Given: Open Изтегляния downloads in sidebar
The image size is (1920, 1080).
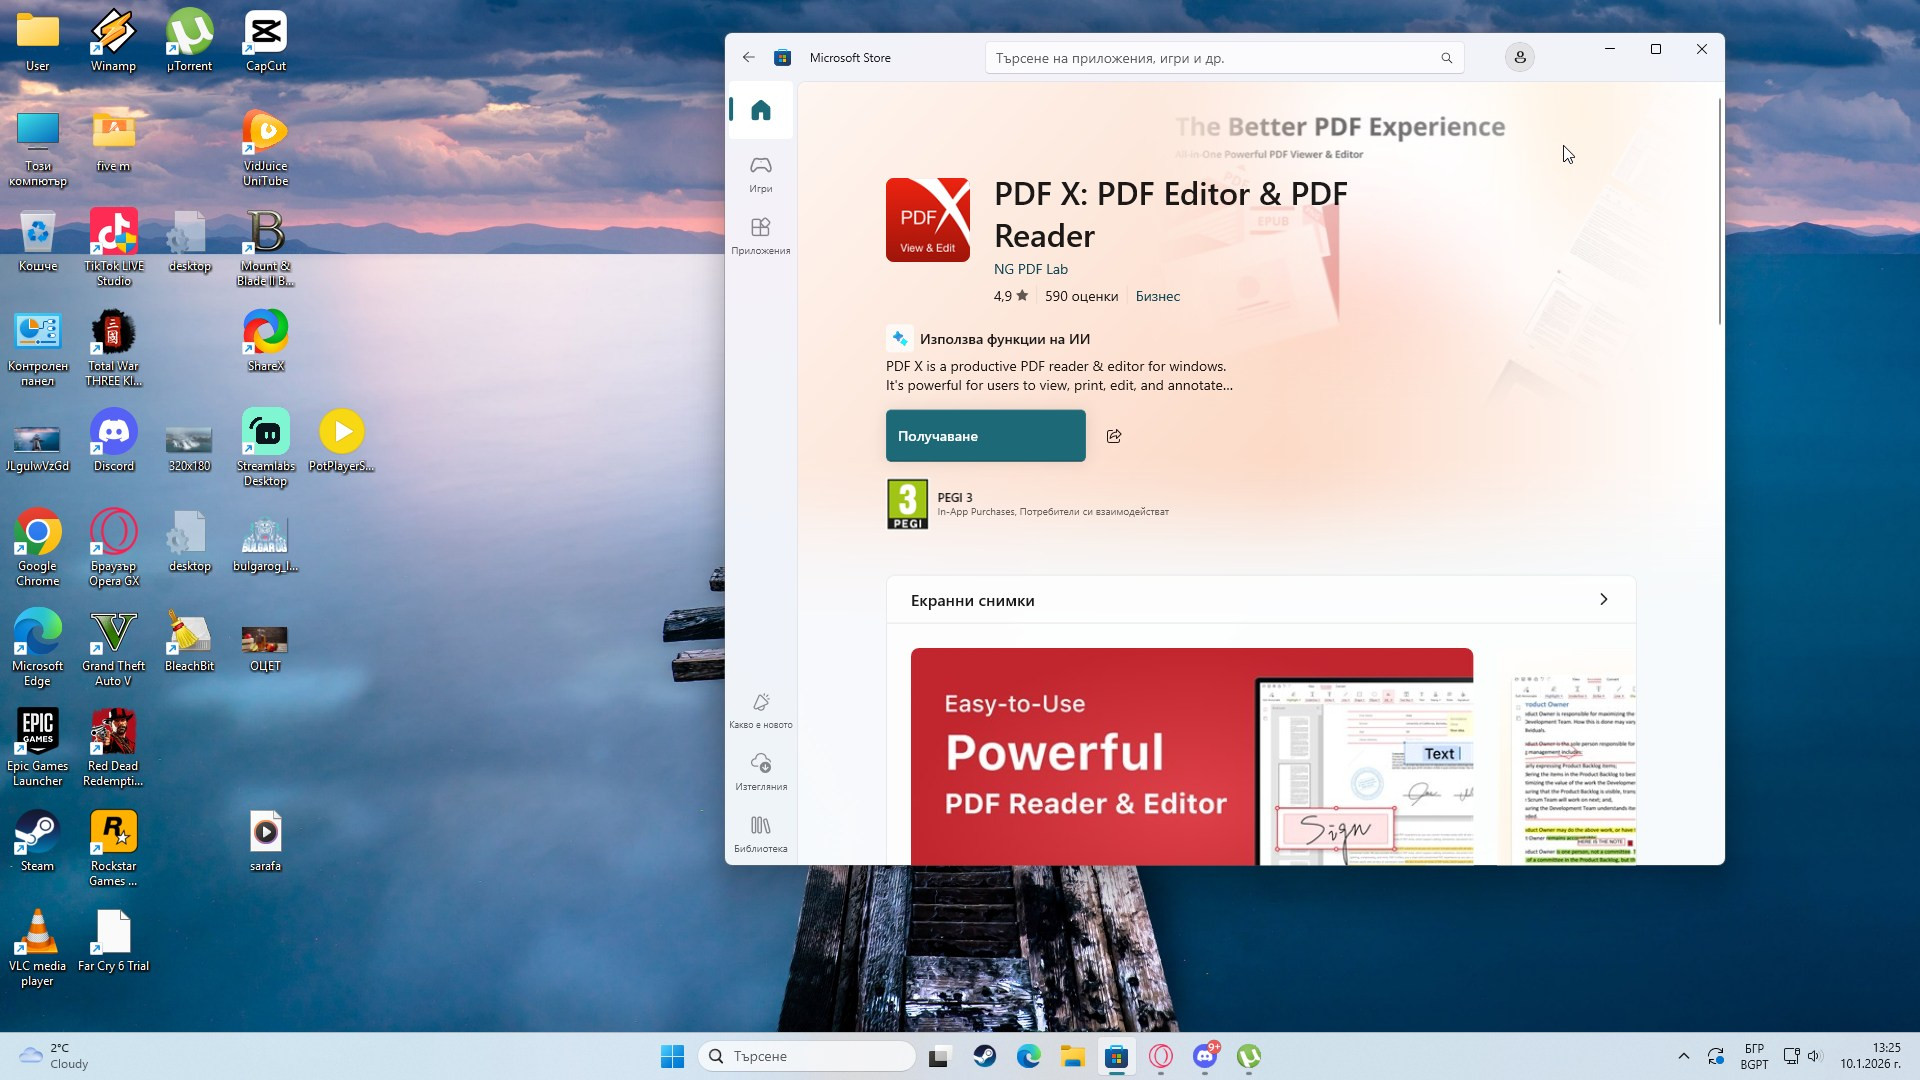Looking at the screenshot, I should tap(761, 772).
